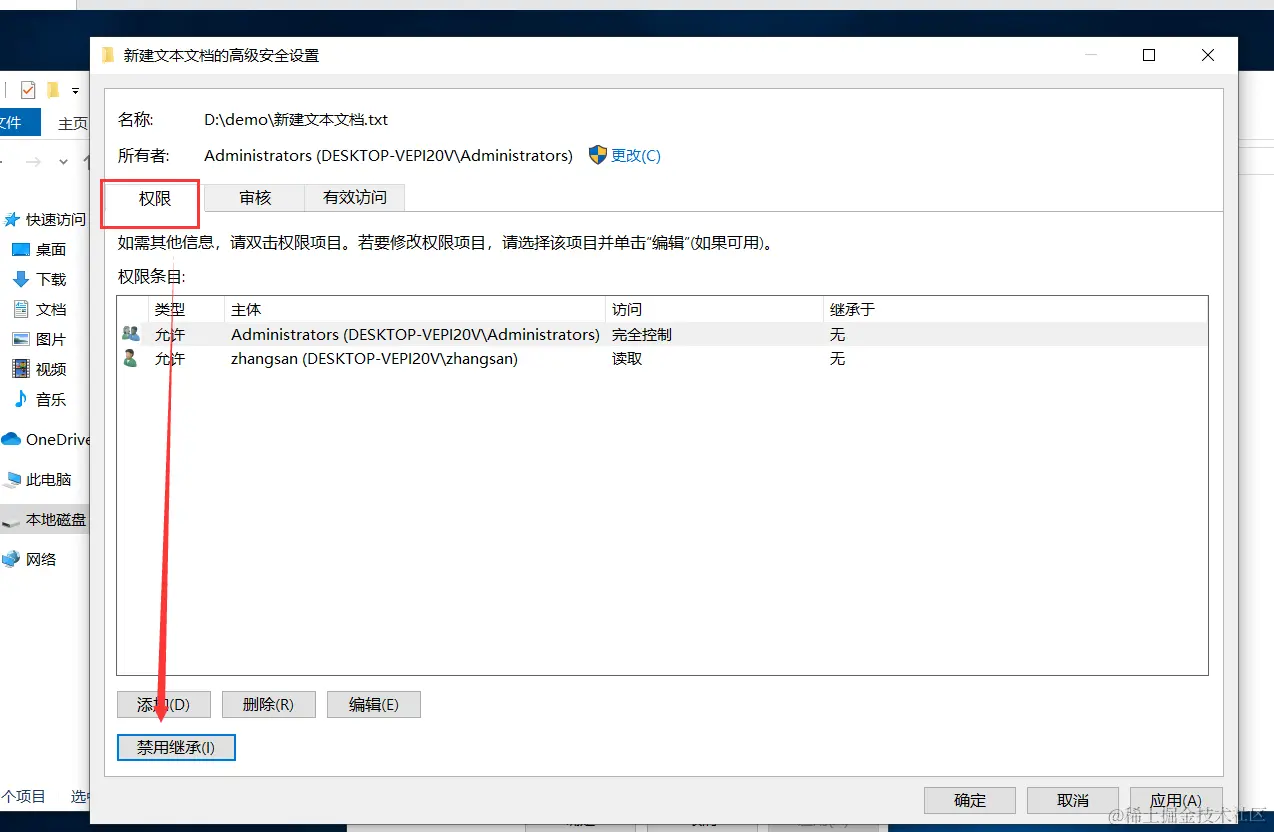Screen dimensions: 1274x832
Task: Select the 网络 (Network) sidebar icon
Action: tap(12, 559)
